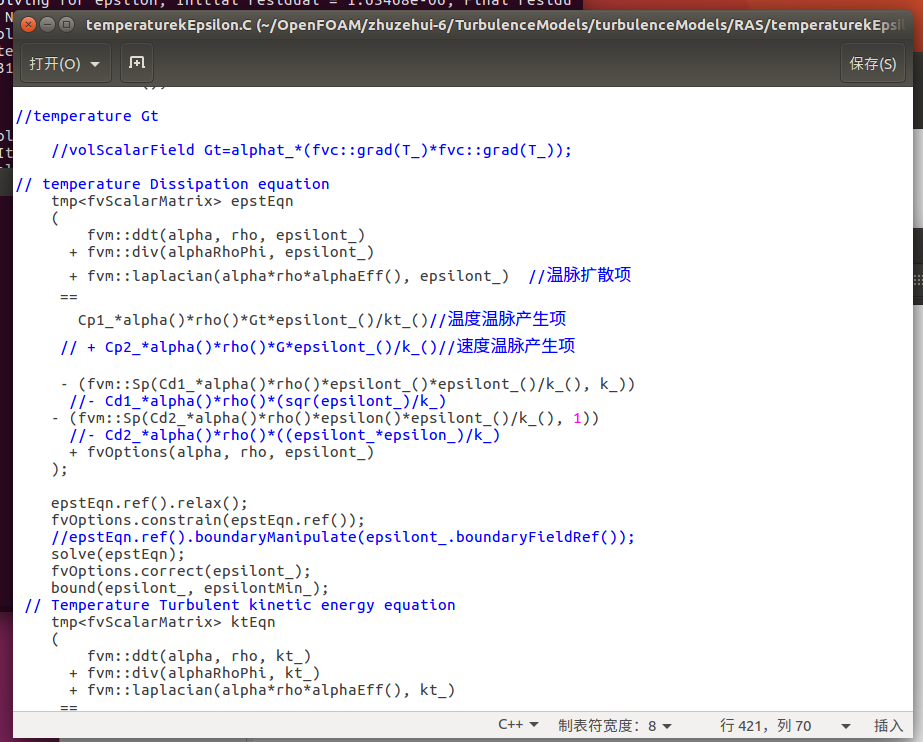Maximize the gedit window
Image resolution: width=923 pixels, height=742 pixels.
tap(67, 25)
